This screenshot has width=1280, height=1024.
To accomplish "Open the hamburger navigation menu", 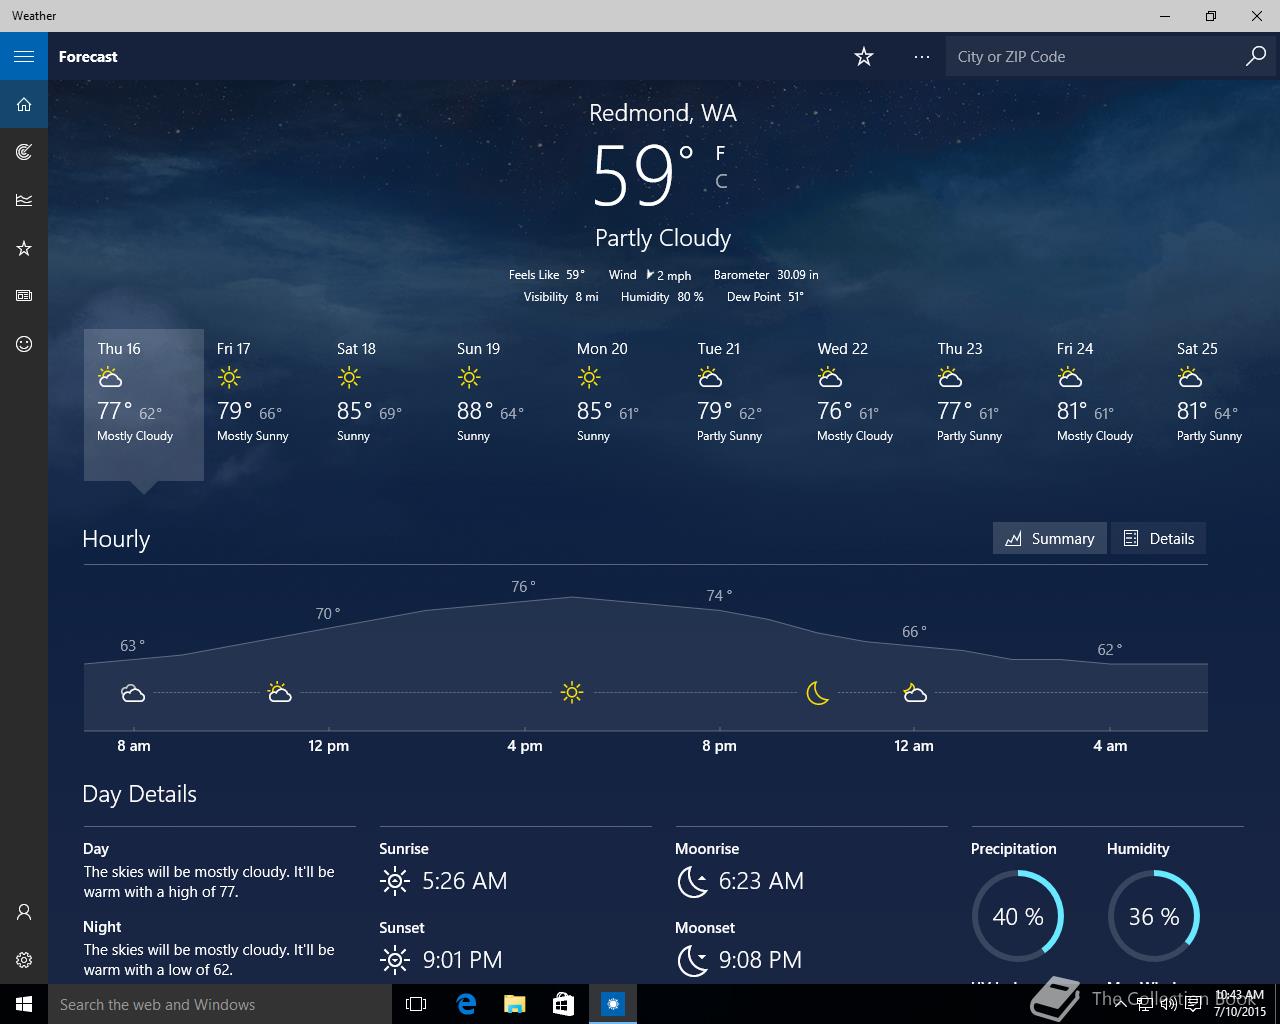I will point(24,56).
